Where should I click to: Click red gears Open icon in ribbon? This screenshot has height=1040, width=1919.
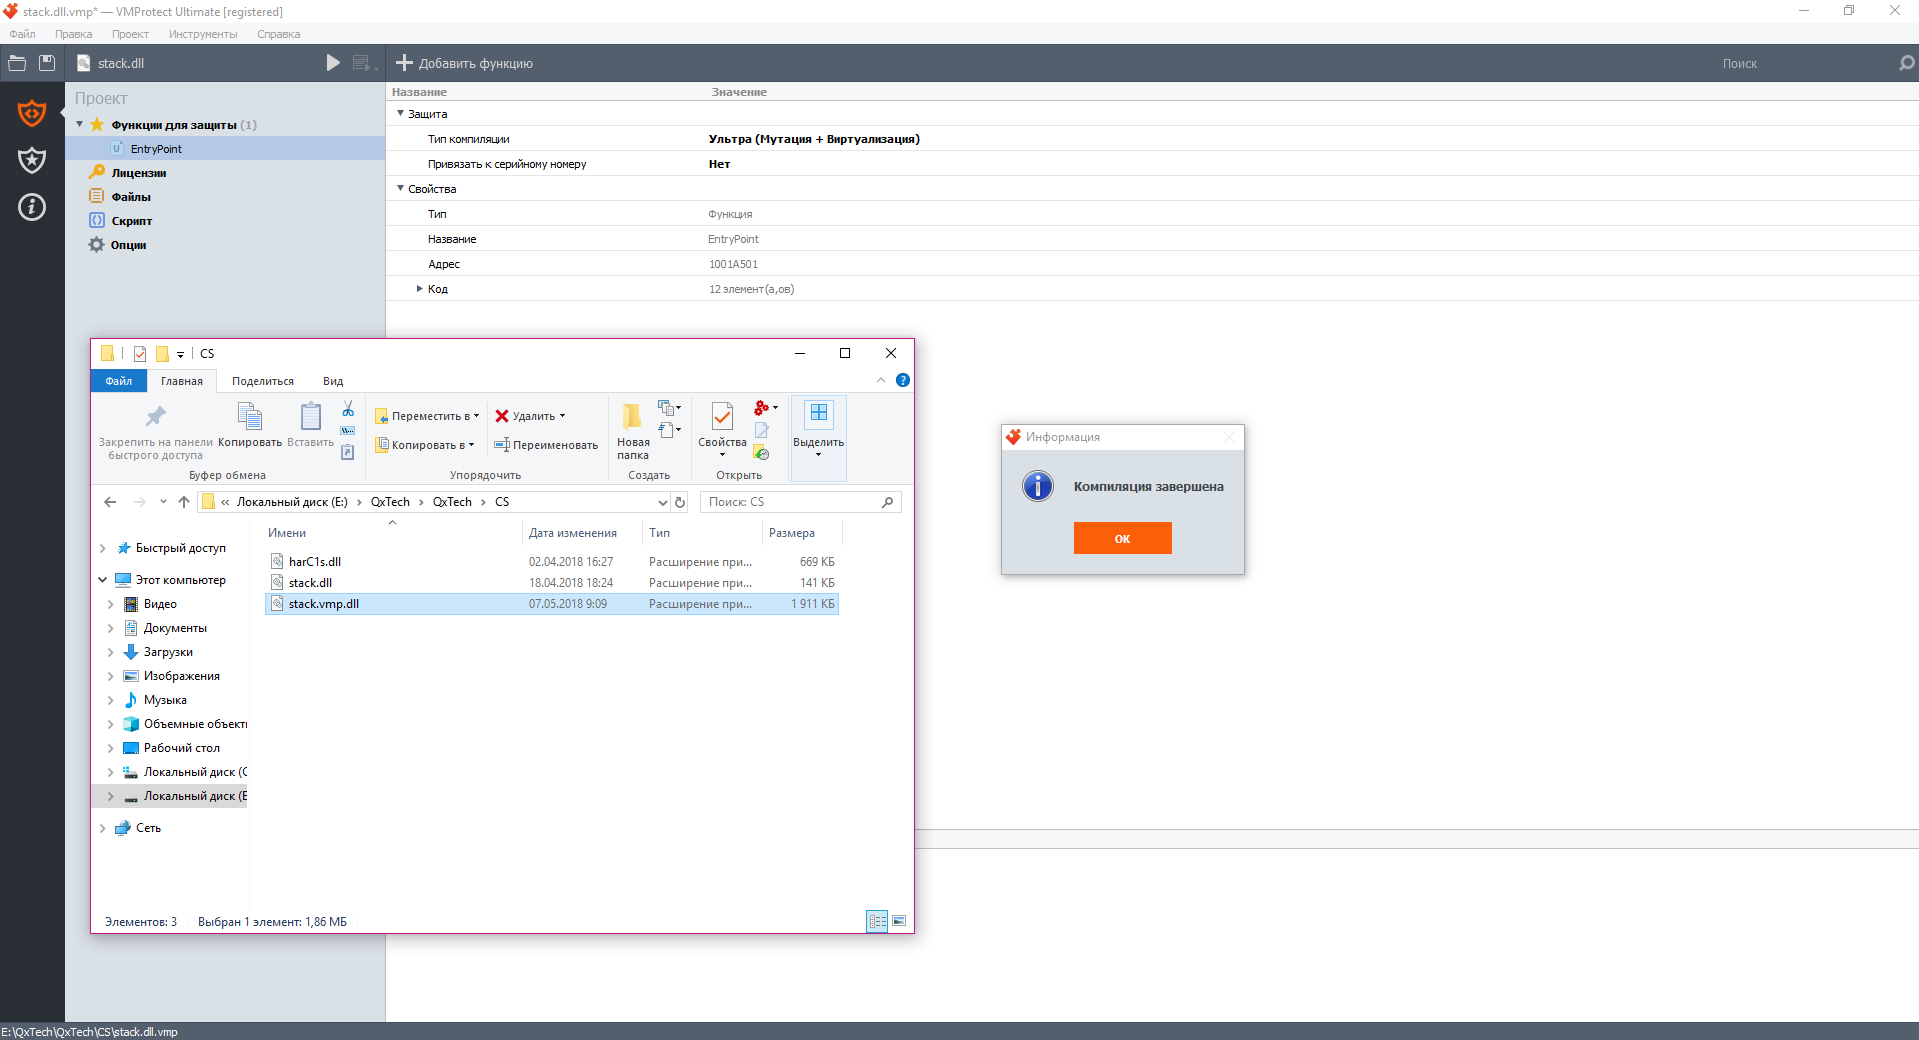pos(766,408)
